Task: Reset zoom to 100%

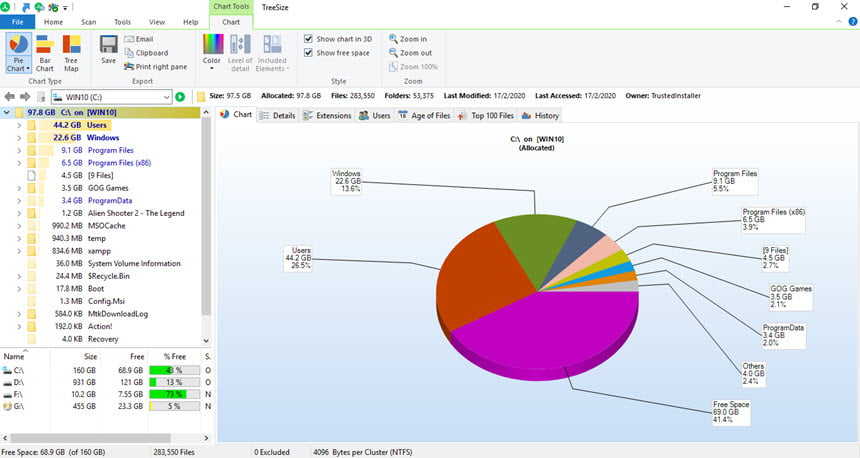Action: click(413, 66)
